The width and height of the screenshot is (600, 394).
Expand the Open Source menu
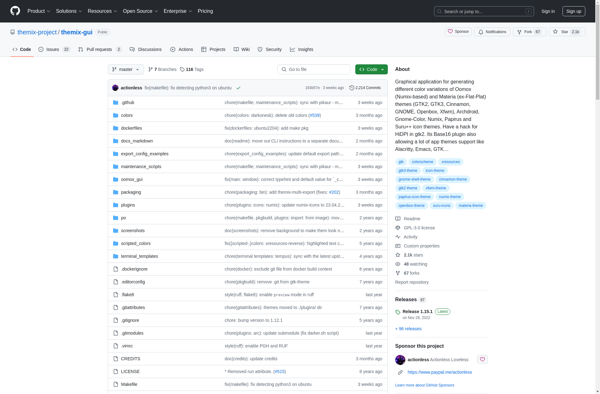coord(140,11)
